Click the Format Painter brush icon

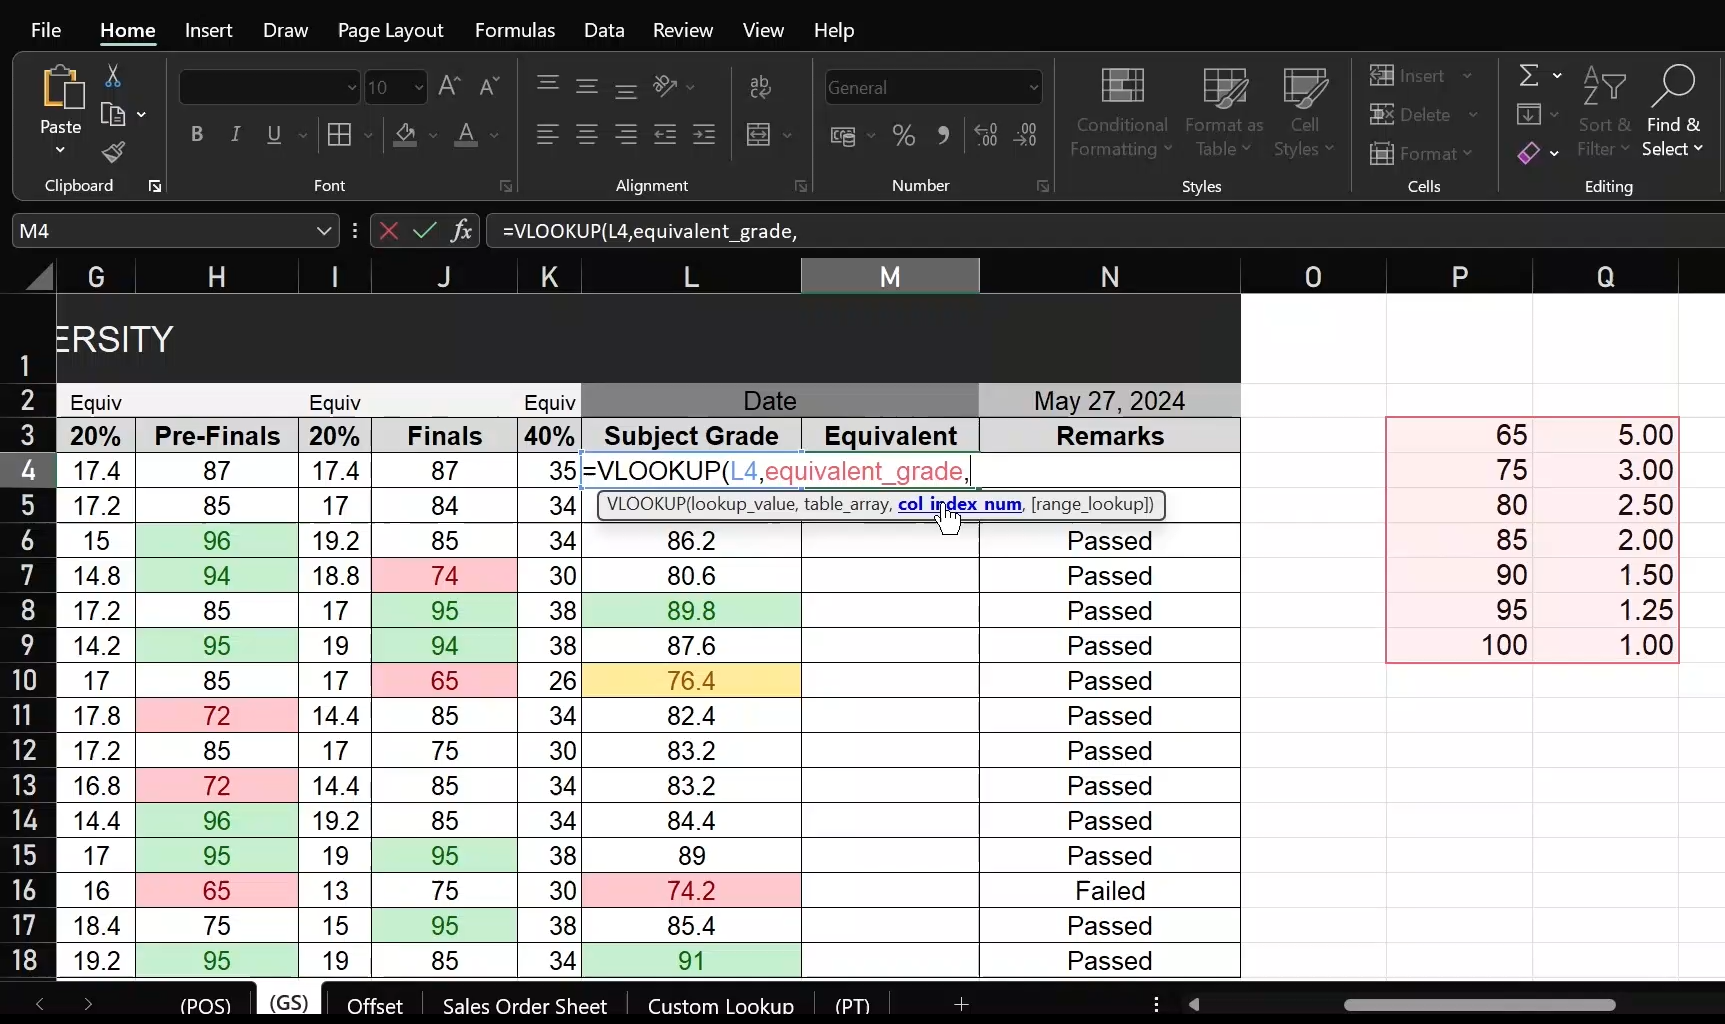113,152
